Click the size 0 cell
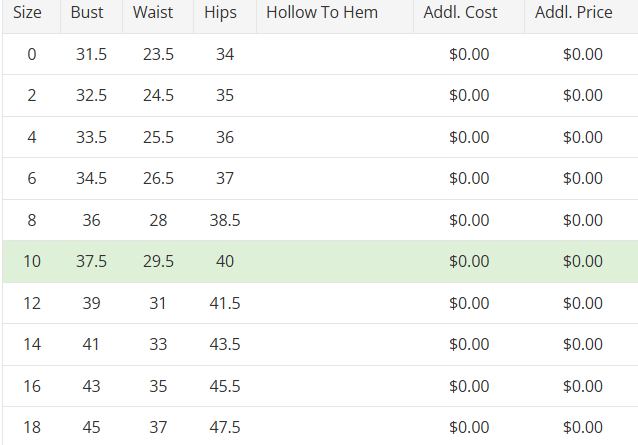 [31, 55]
